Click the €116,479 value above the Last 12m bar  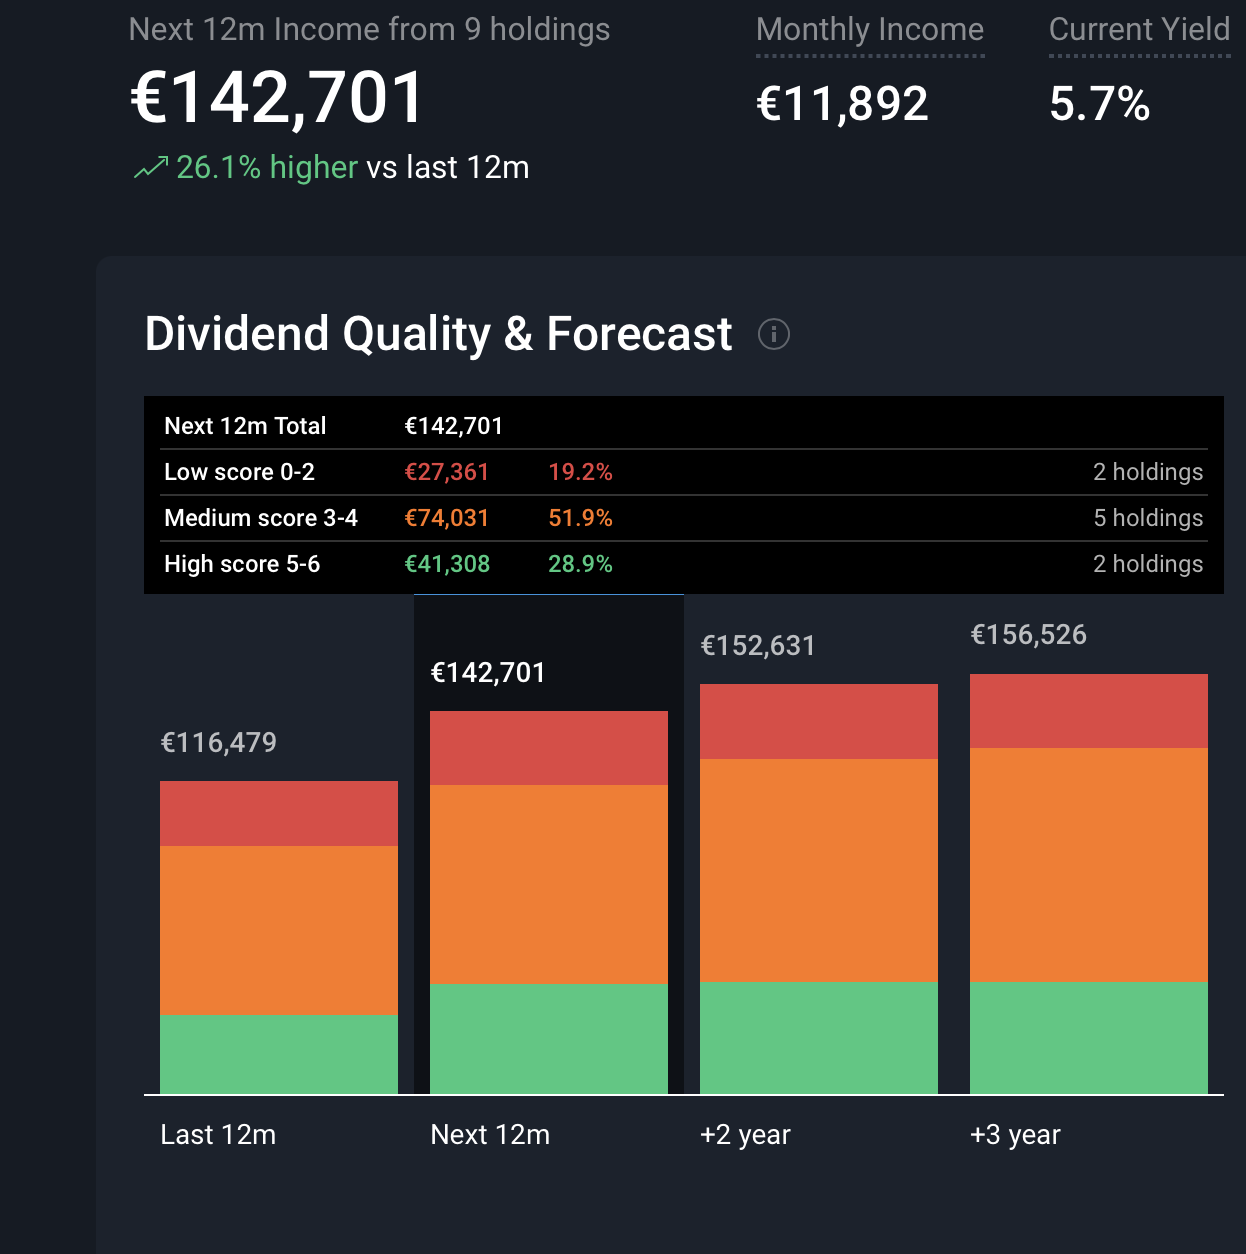click(x=219, y=743)
